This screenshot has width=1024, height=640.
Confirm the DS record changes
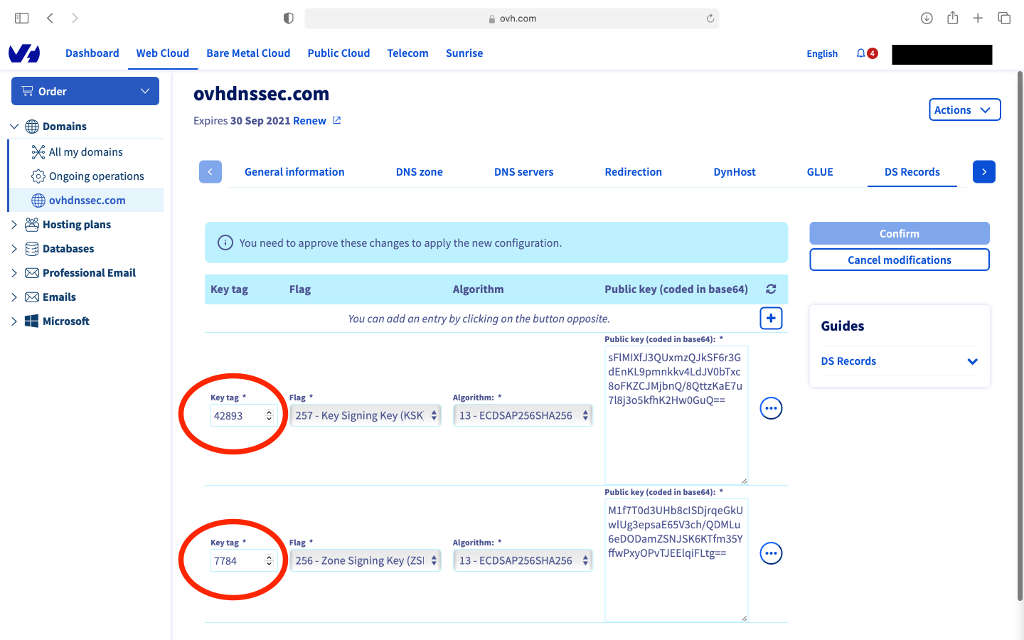click(899, 233)
